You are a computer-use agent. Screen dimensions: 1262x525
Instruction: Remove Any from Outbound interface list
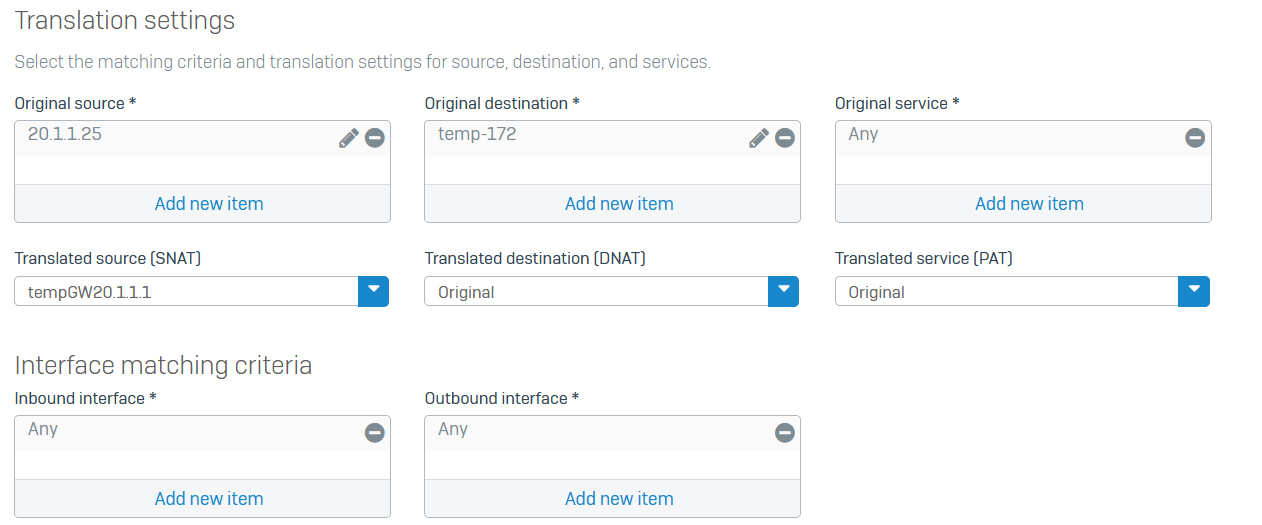pos(785,433)
